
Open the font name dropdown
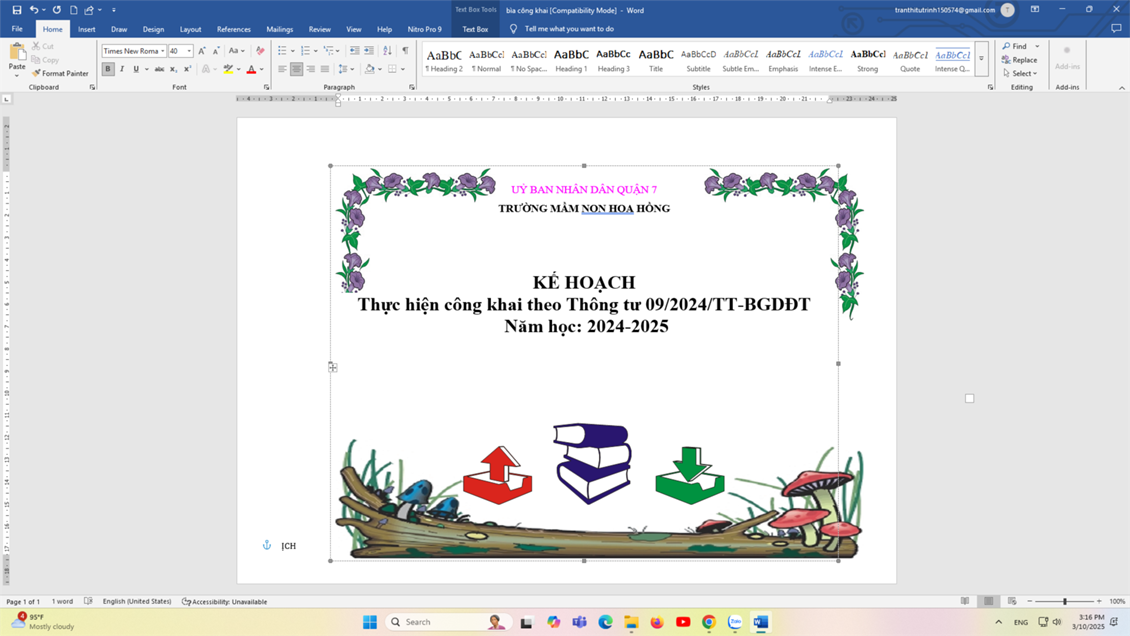point(163,51)
